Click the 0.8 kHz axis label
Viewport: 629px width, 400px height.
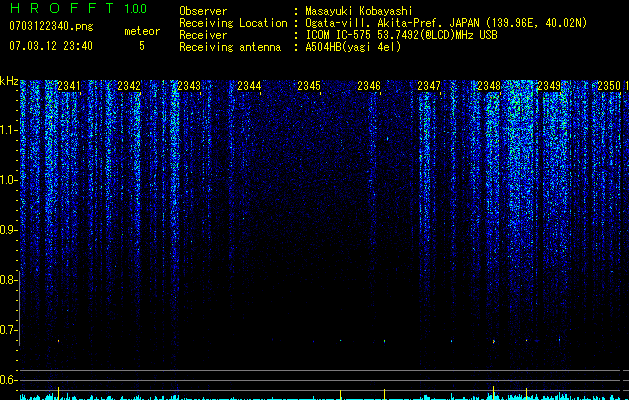point(8,280)
